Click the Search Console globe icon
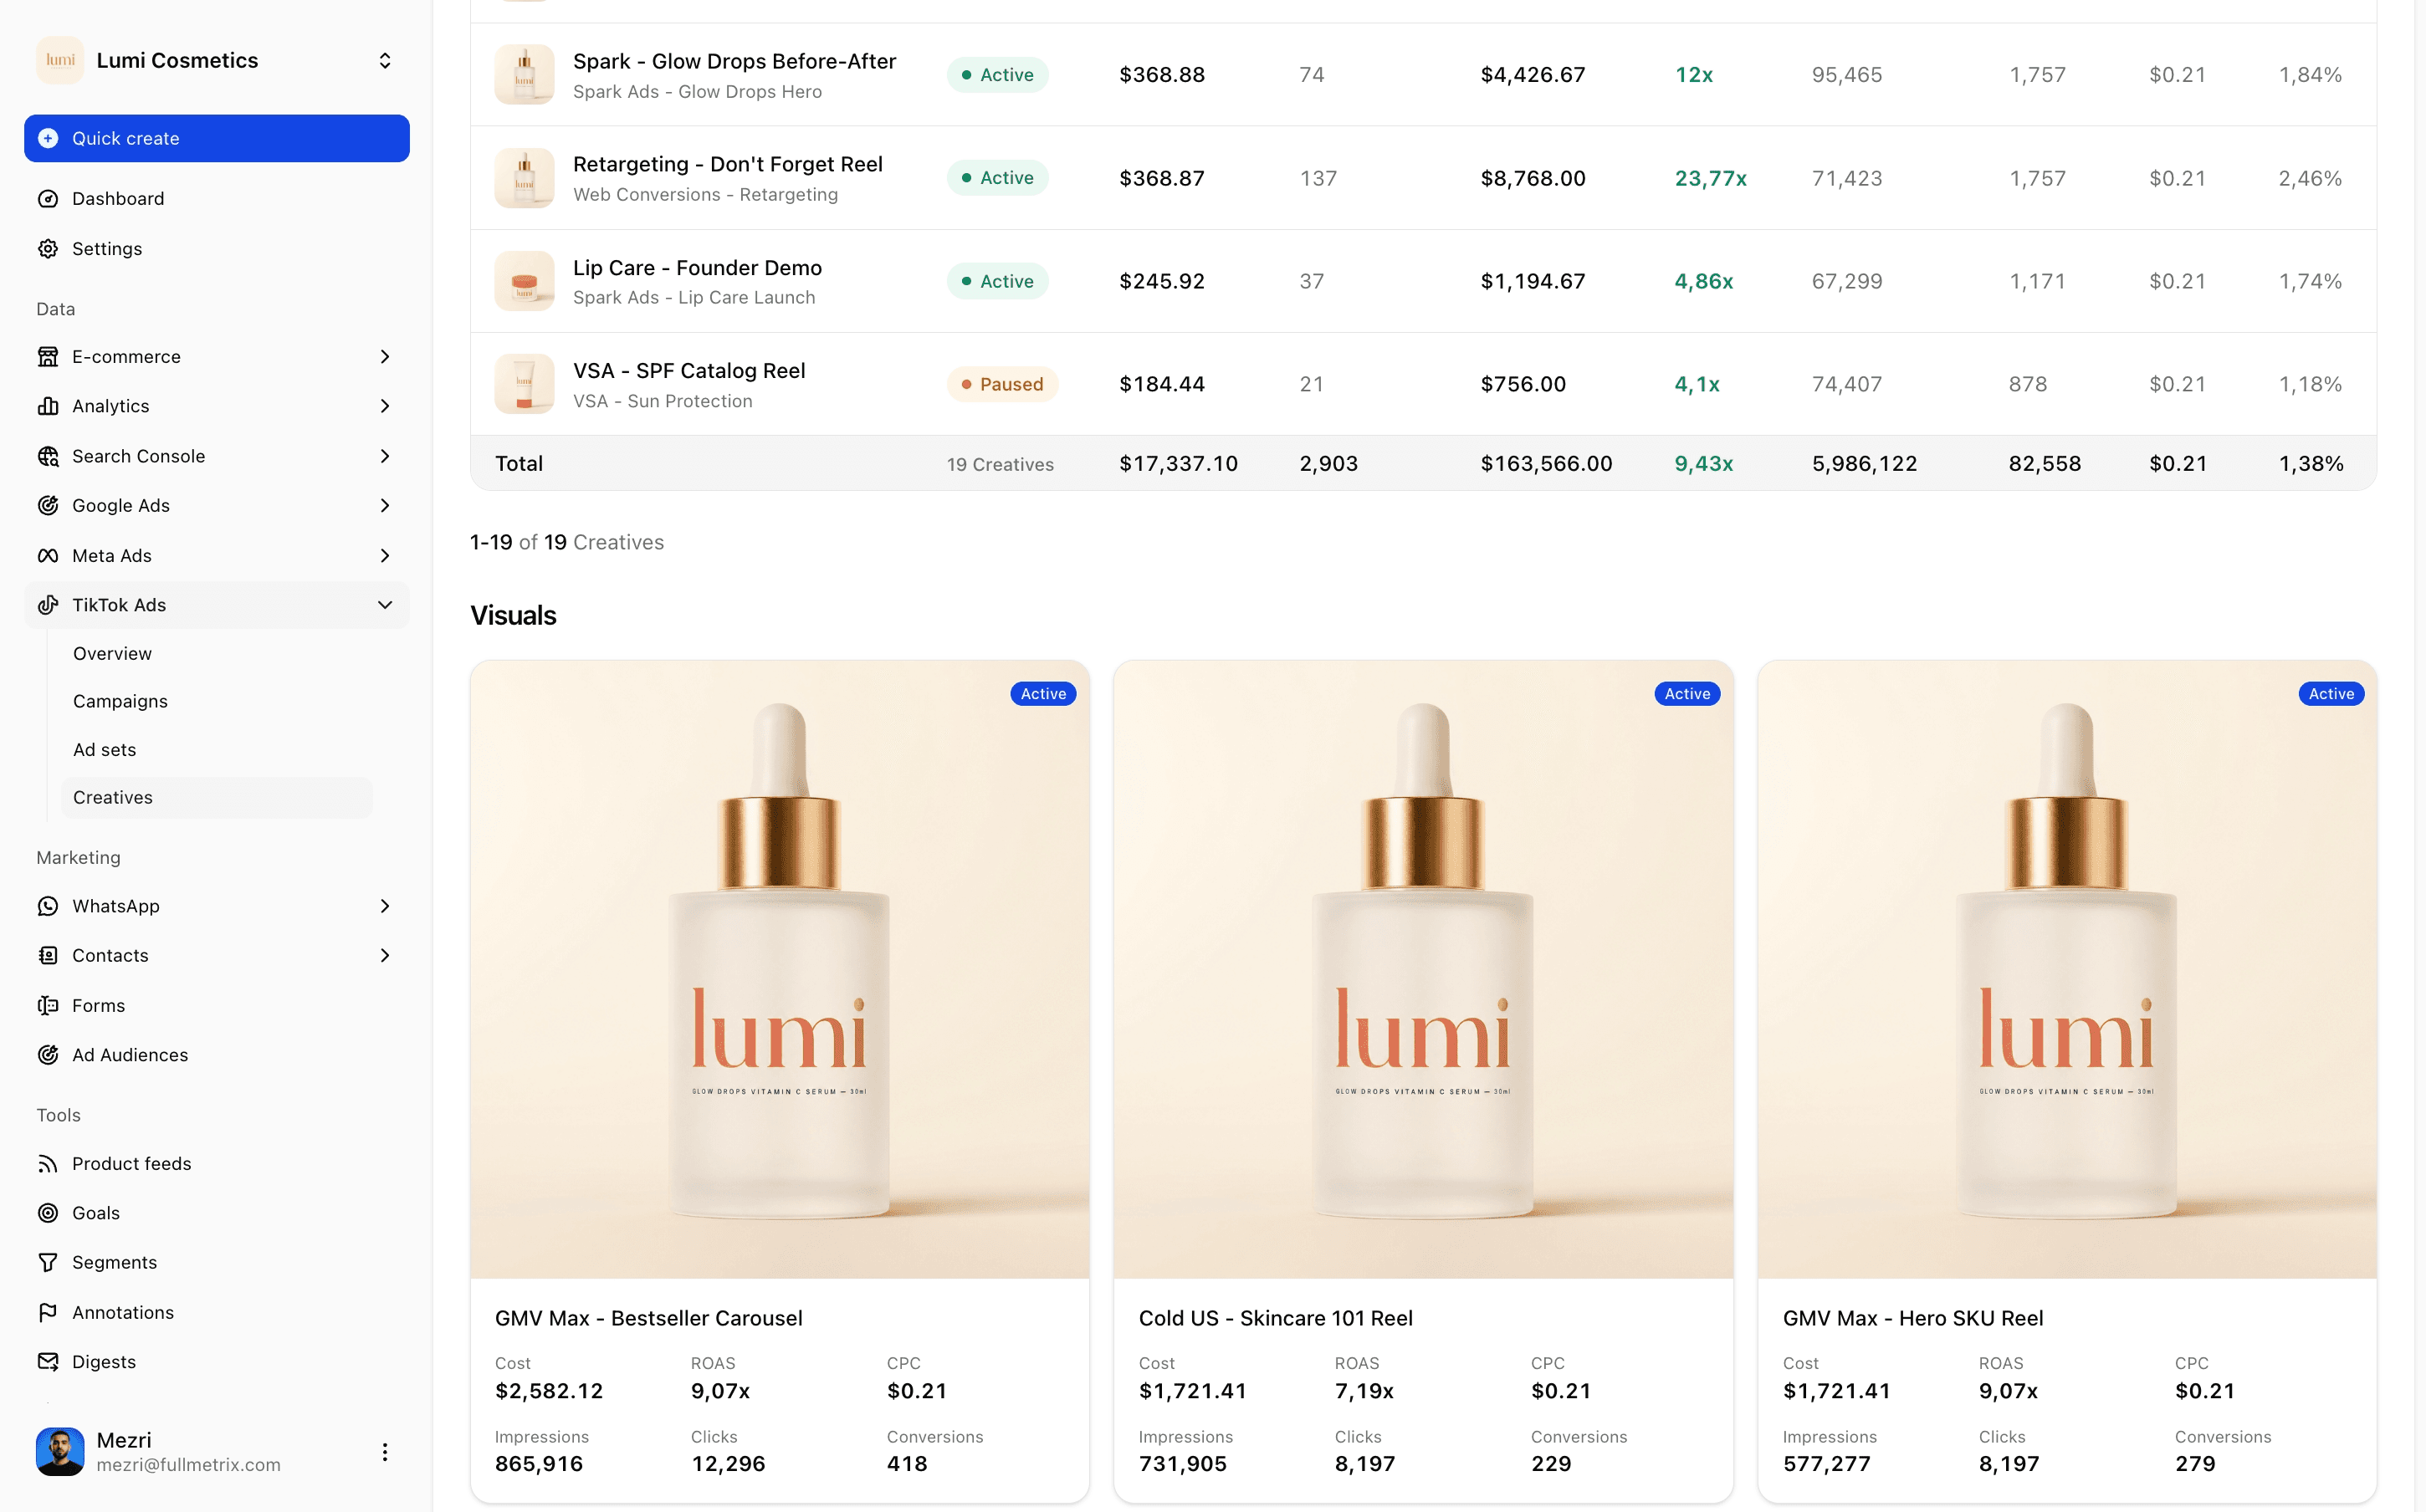The width and height of the screenshot is (2426, 1512). tap(48, 456)
